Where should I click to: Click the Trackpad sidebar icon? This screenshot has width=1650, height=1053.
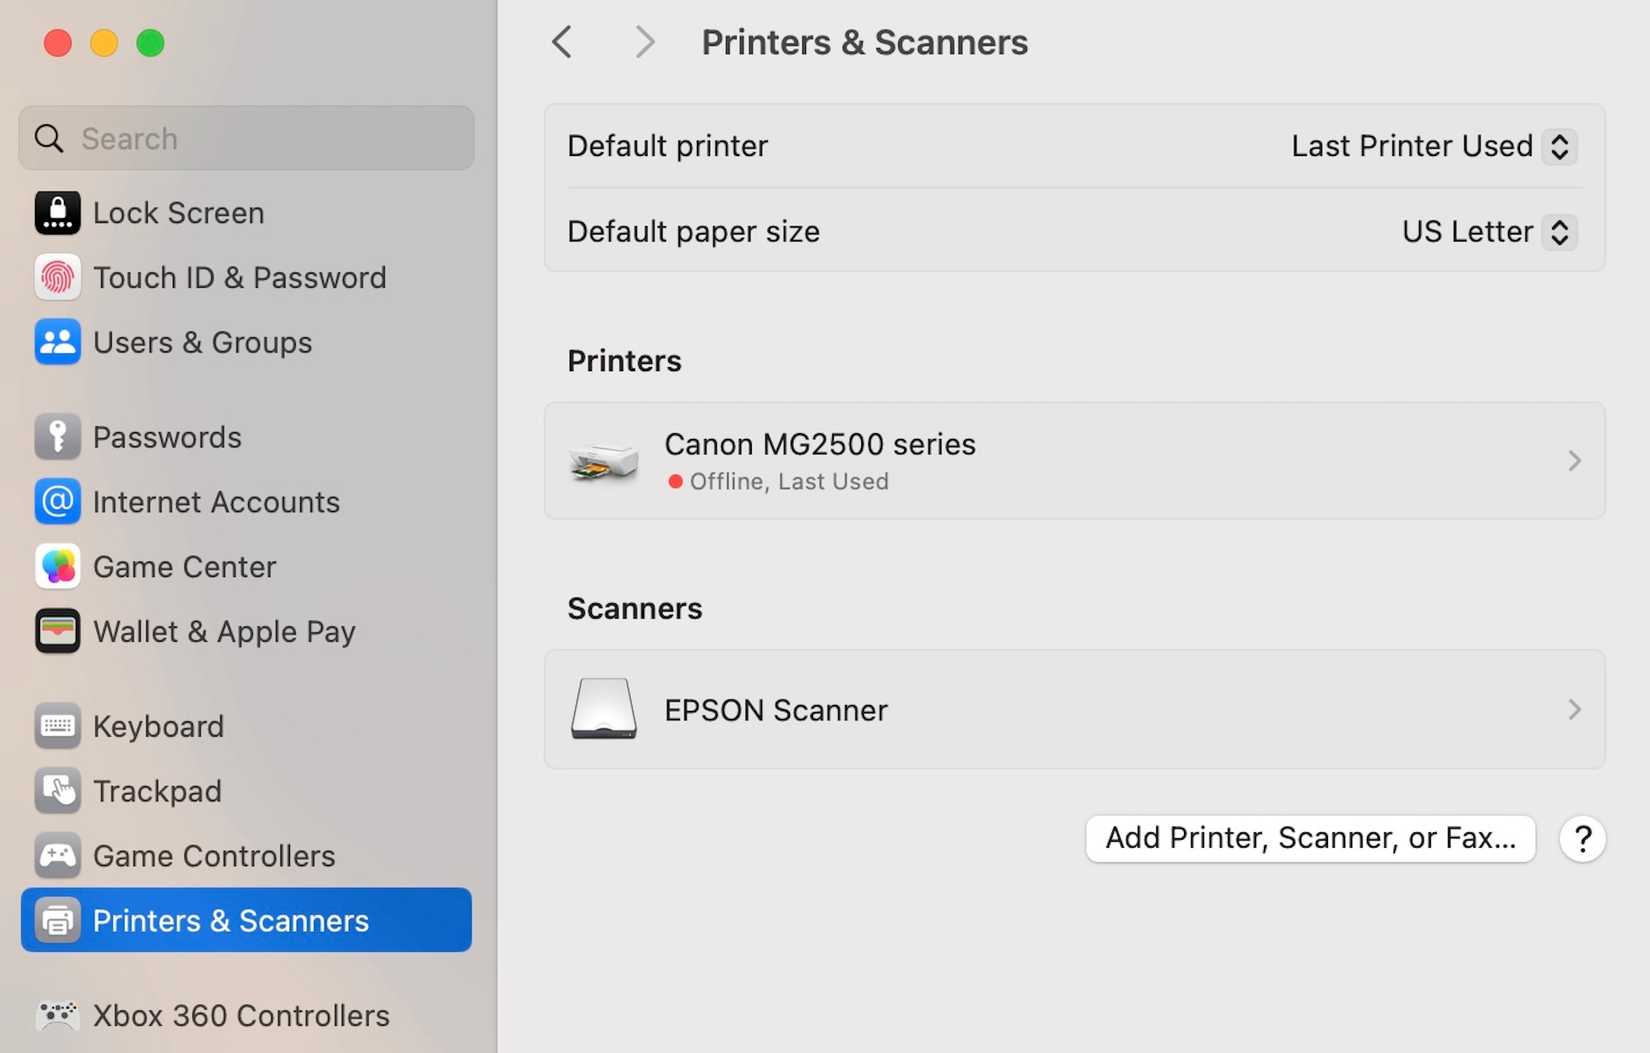click(x=57, y=791)
